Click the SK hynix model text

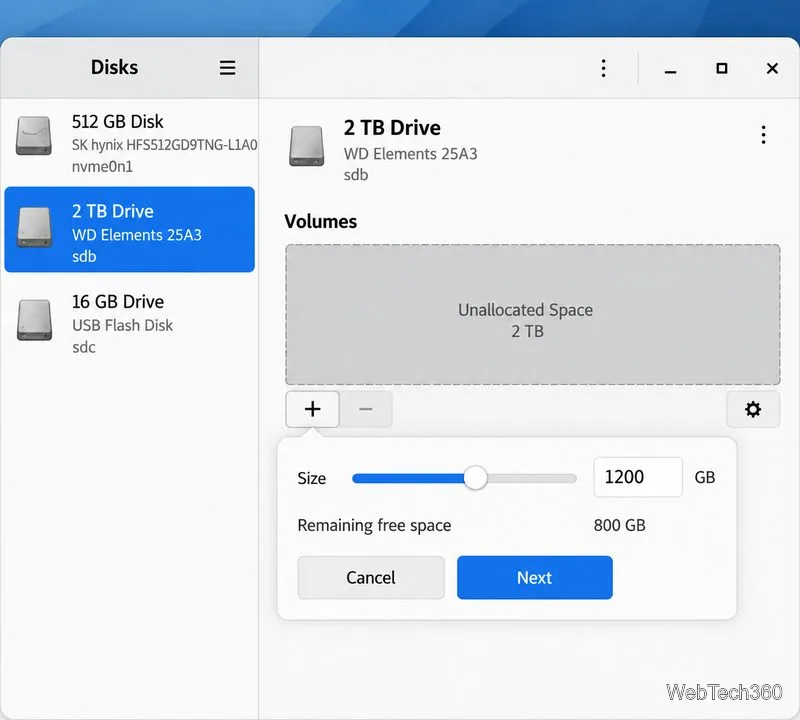(x=164, y=145)
